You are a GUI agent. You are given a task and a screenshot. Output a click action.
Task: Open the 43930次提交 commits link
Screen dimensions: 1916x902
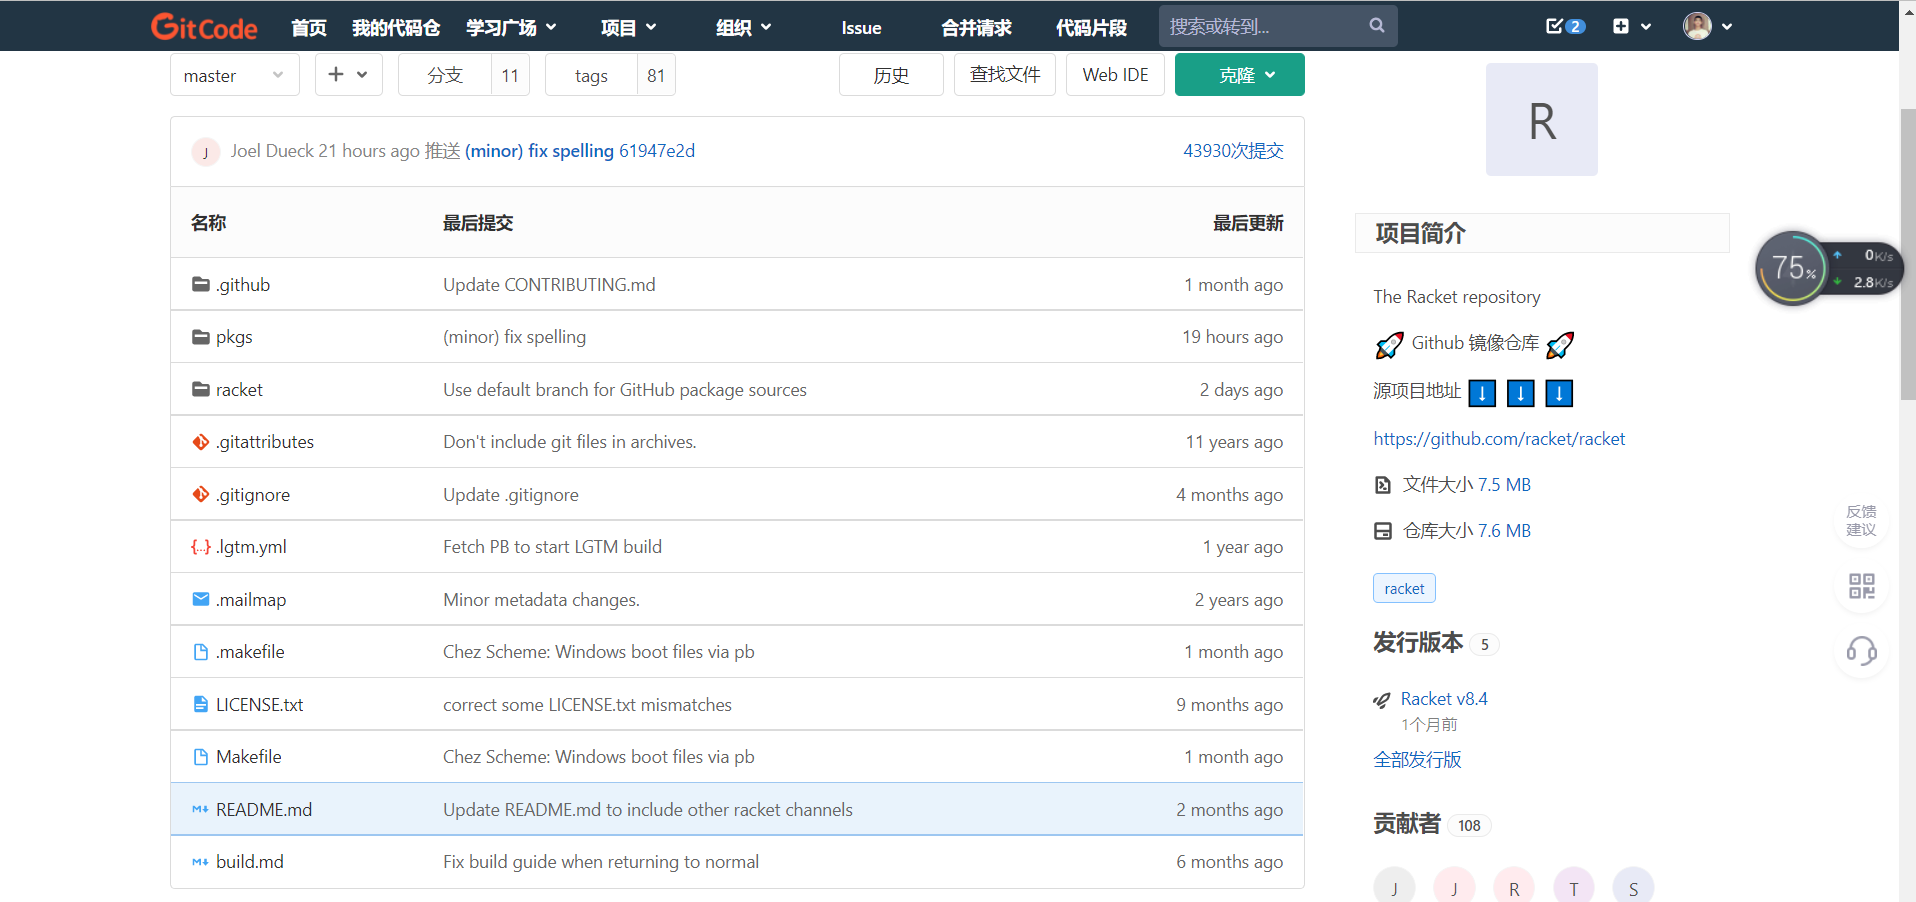coord(1233,151)
